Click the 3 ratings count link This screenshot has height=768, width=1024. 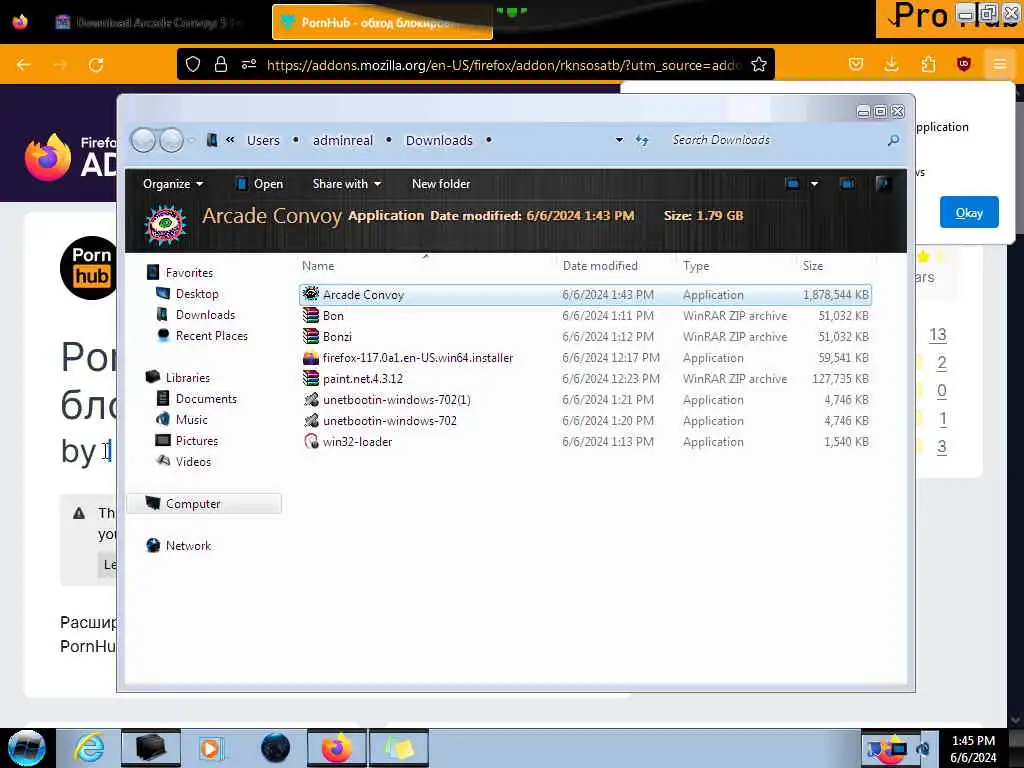coord(942,447)
